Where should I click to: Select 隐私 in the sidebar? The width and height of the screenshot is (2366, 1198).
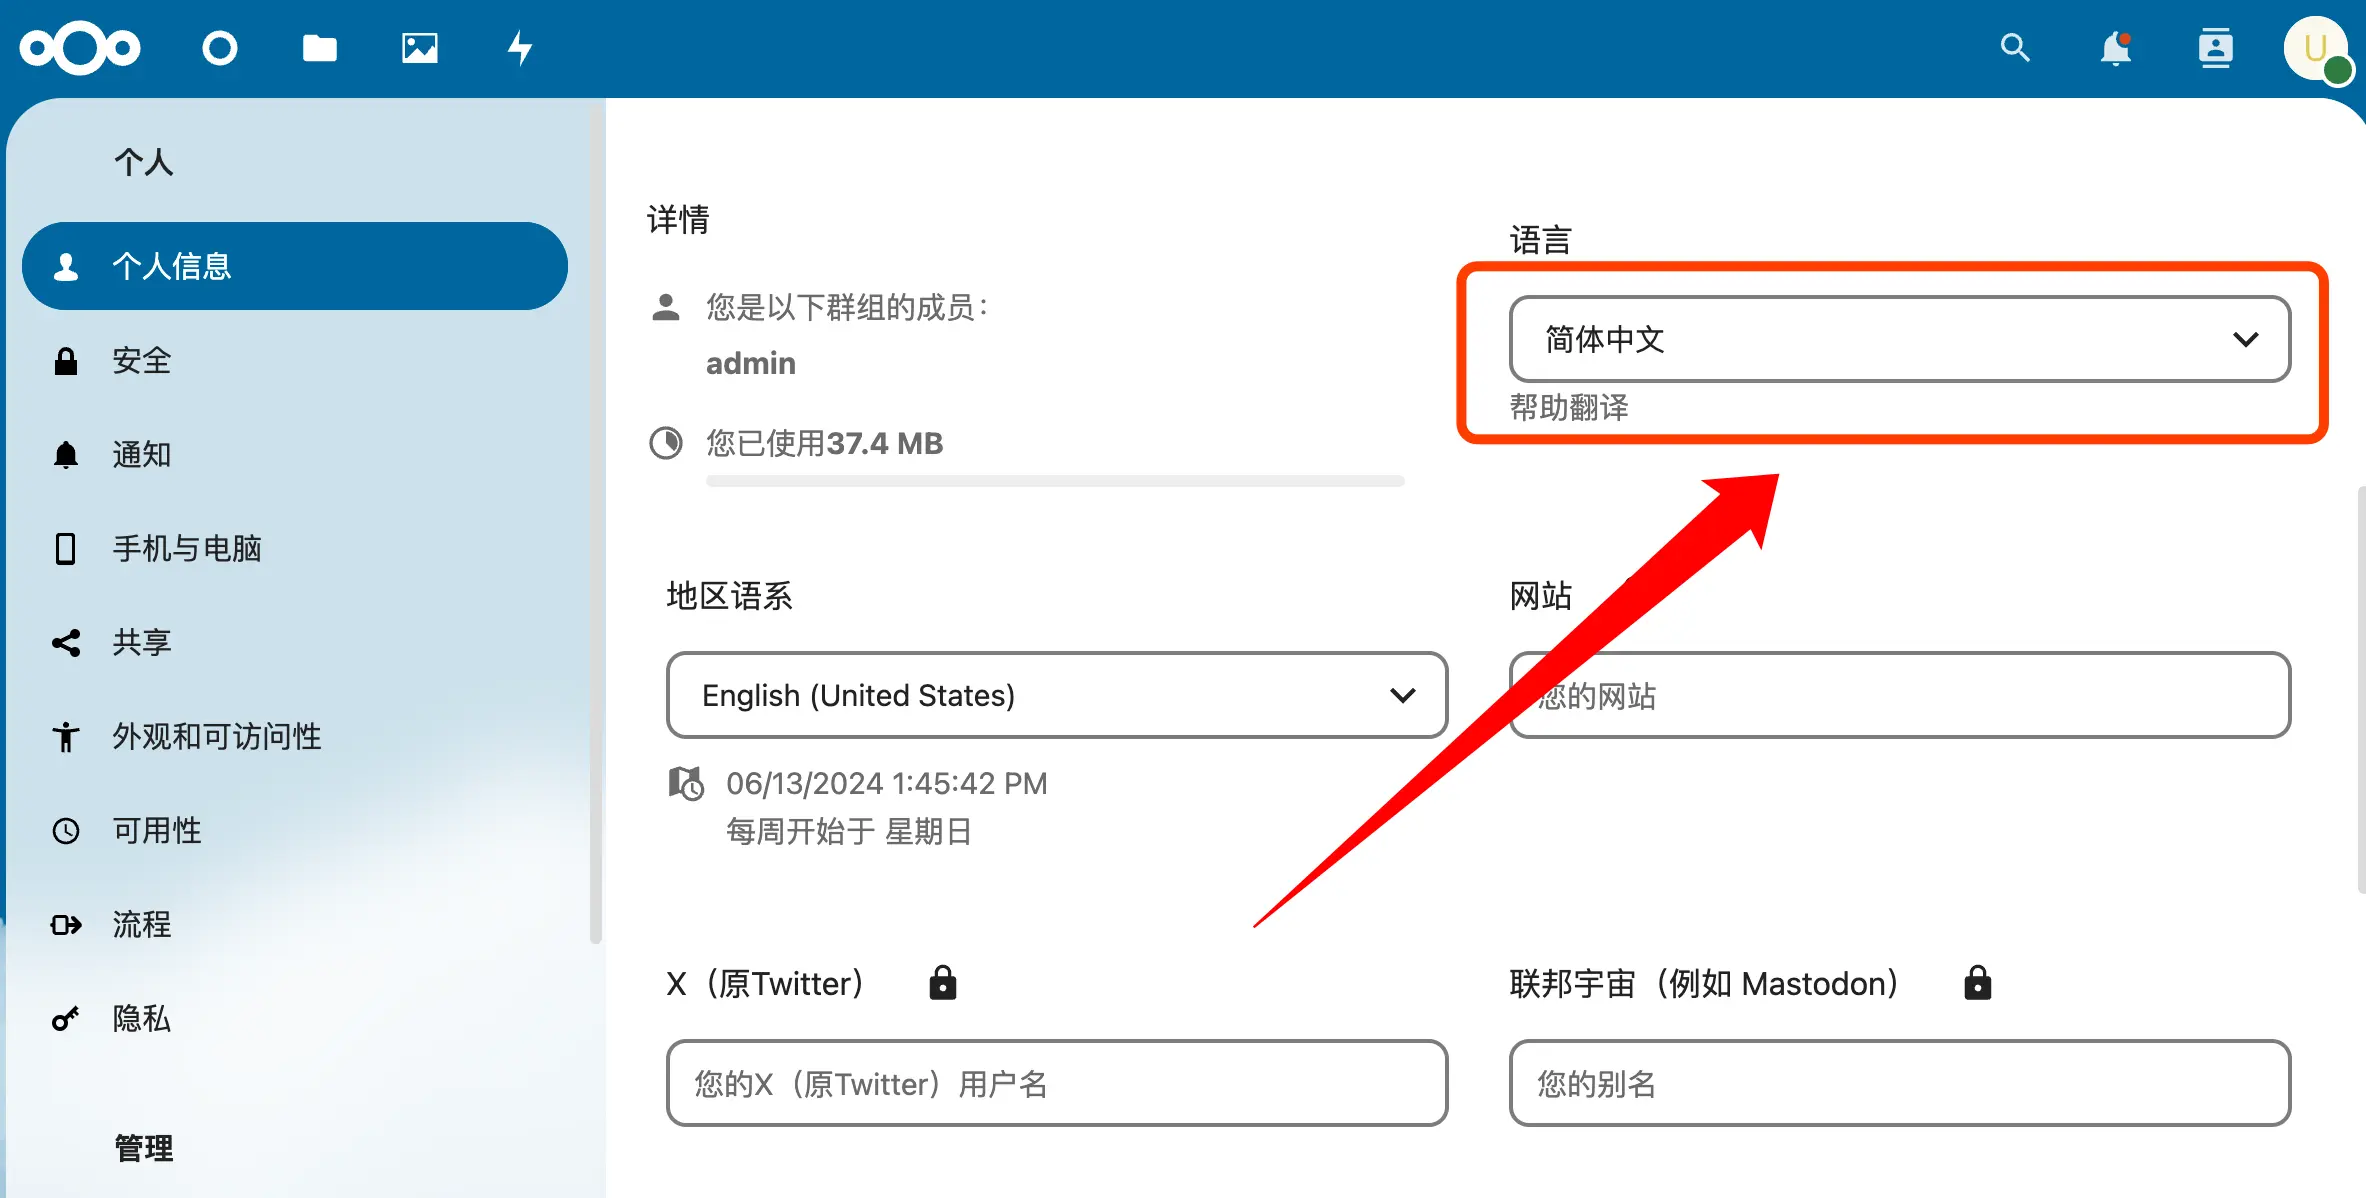coord(142,1018)
